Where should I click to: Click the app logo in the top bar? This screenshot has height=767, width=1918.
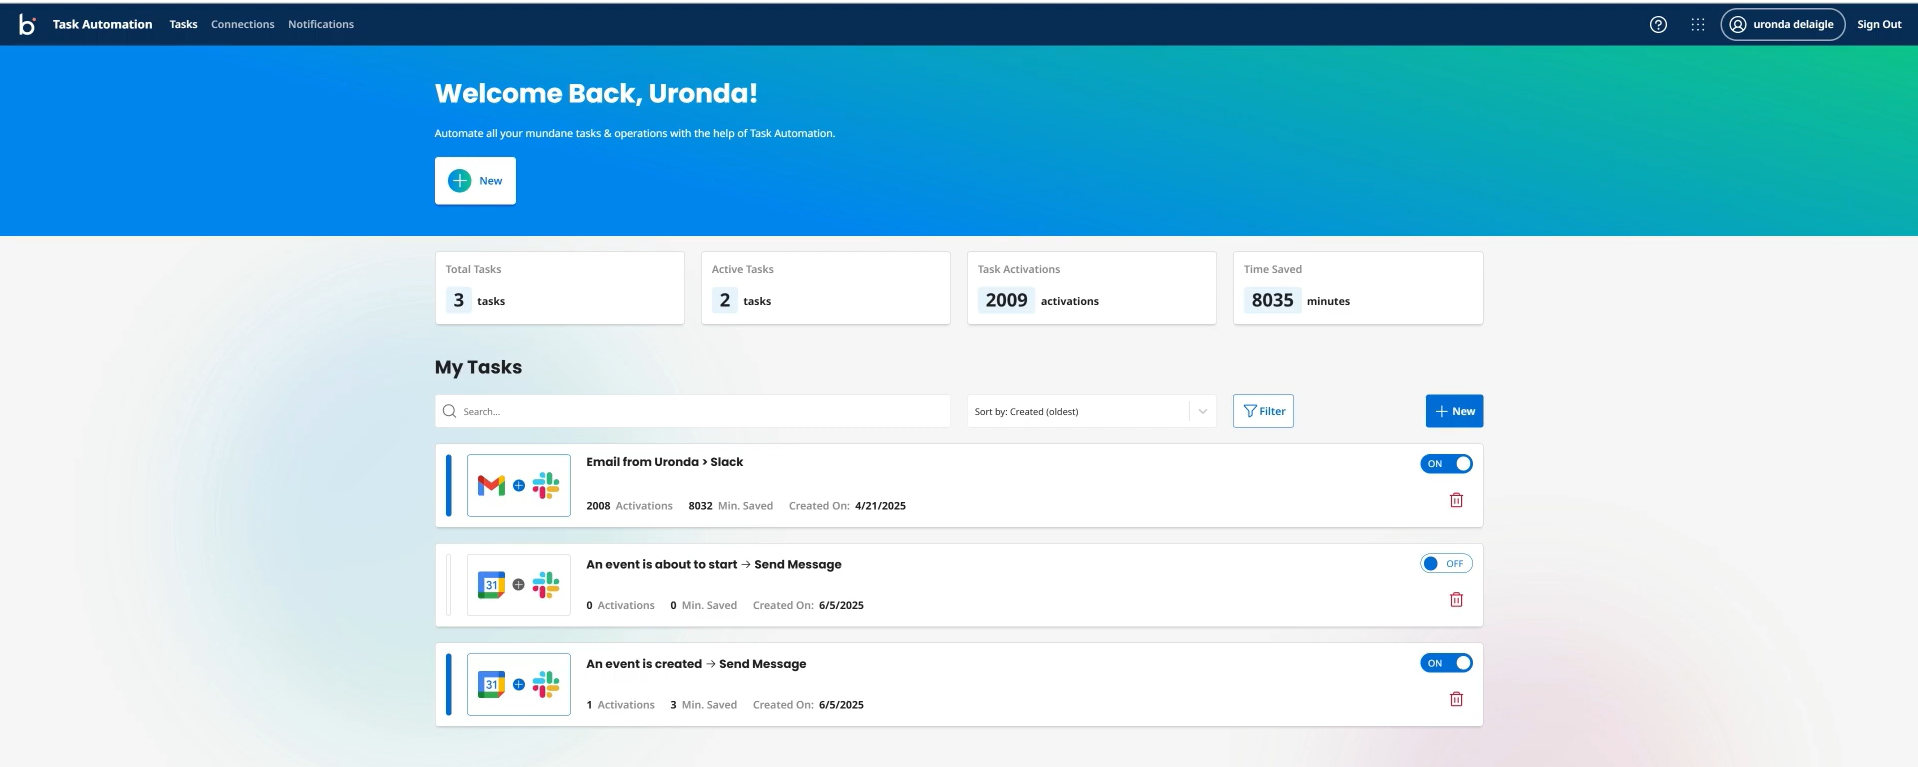[x=27, y=24]
